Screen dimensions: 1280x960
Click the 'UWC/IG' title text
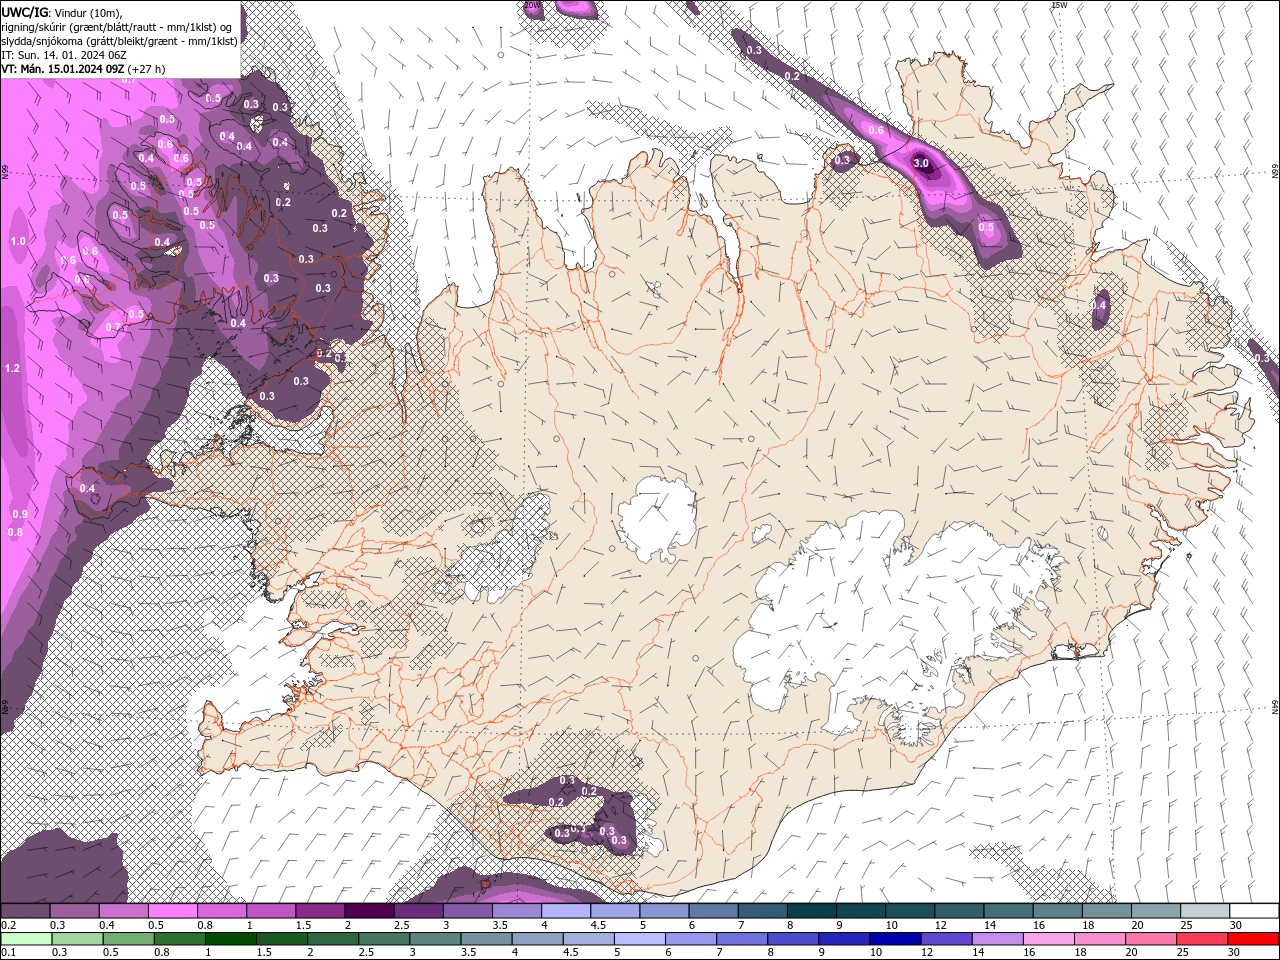coord(25,11)
